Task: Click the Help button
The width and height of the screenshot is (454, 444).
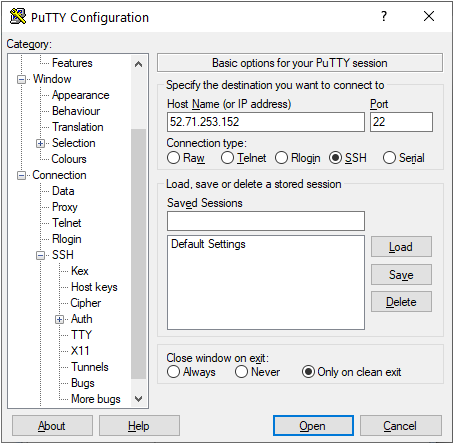Action: coord(139,426)
